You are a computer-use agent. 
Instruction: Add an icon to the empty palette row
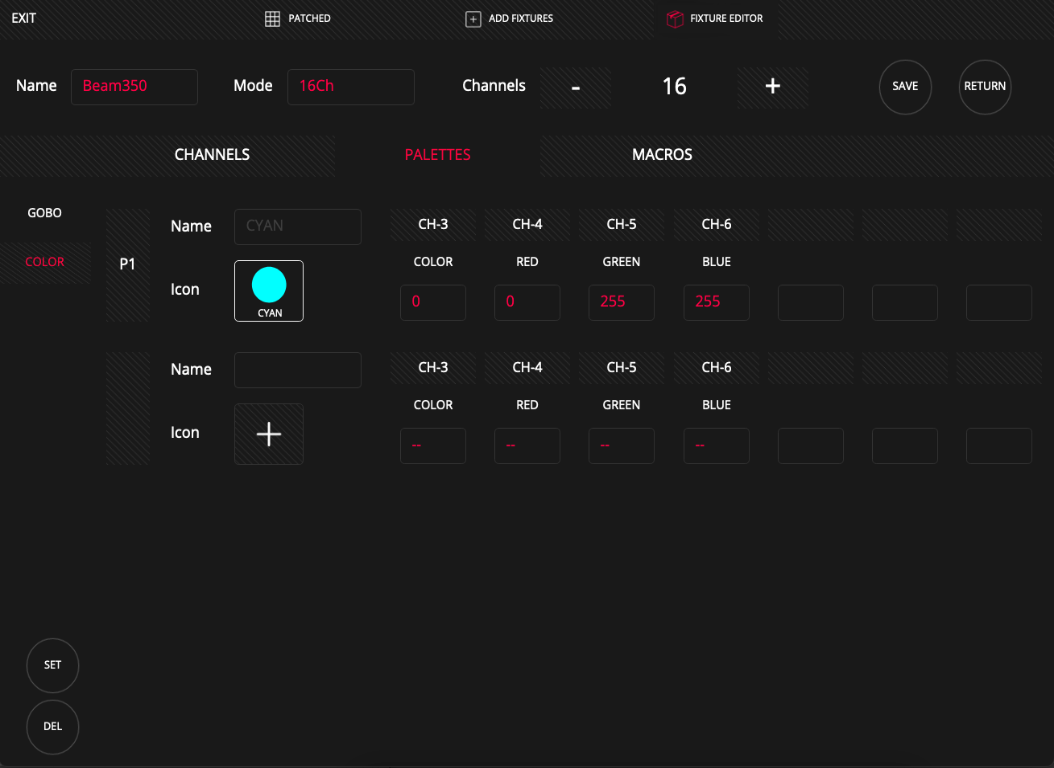click(269, 434)
